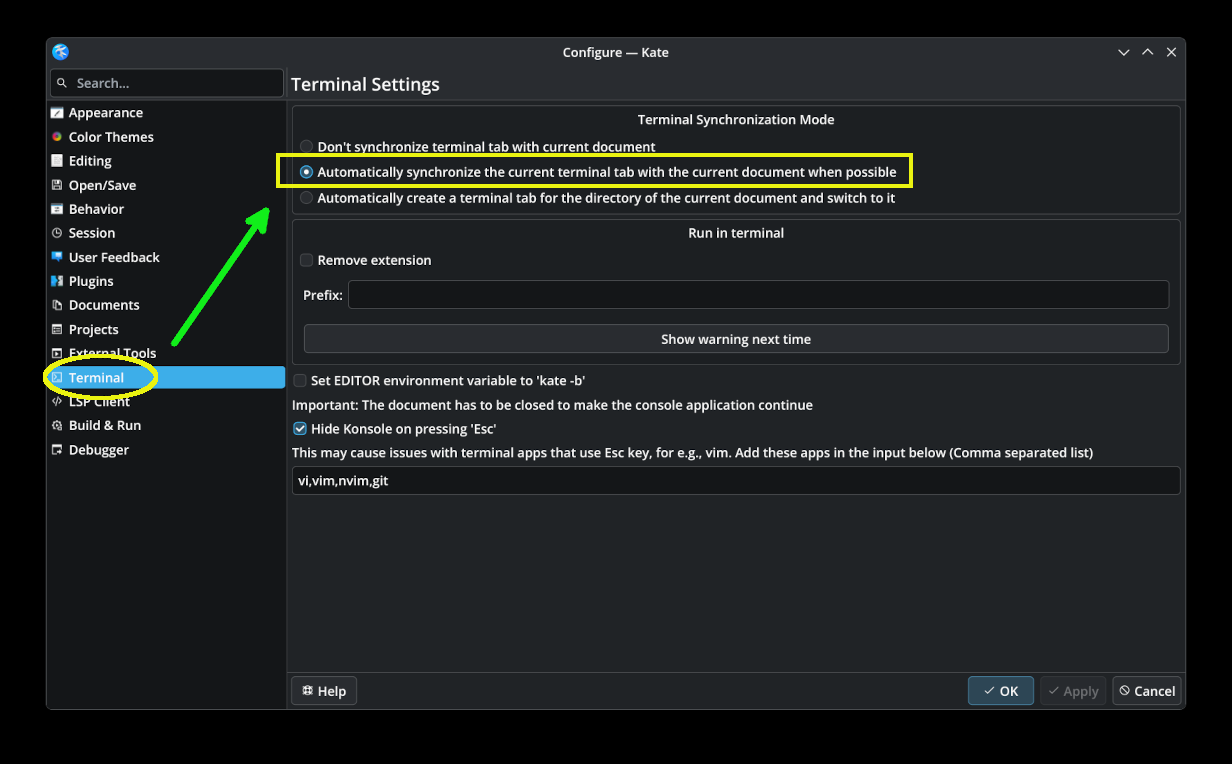Confirm settings with the OK button
Screen dimensions: 1232x764
(1001, 691)
